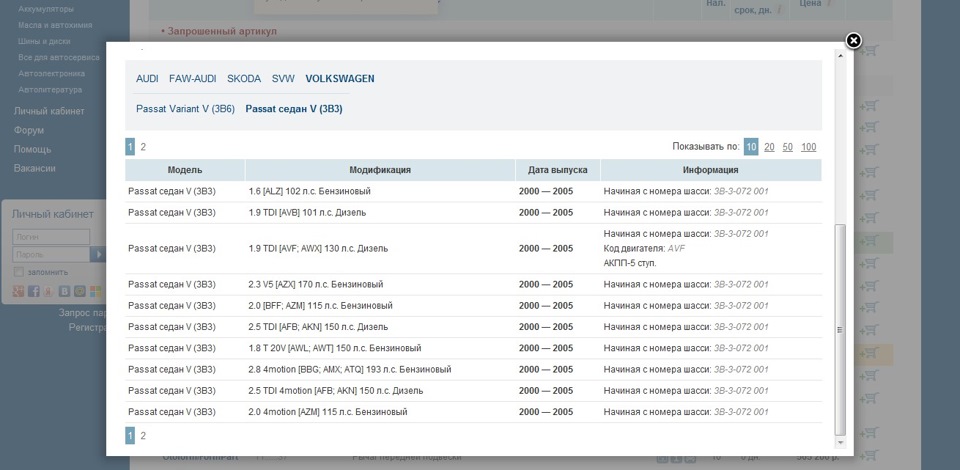
Task: Click the popup scrollbar up arrow
Action: [841, 56]
